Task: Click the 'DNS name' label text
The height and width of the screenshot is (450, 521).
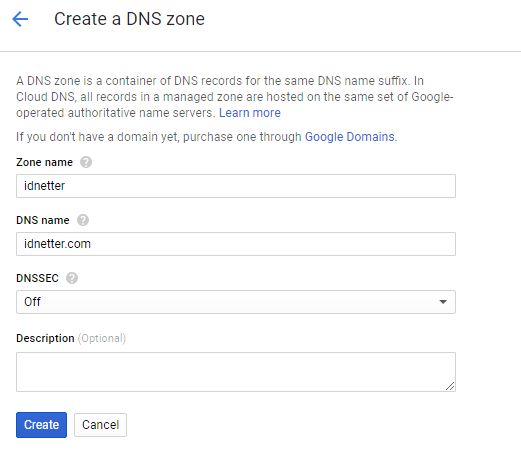Action: tap(43, 220)
